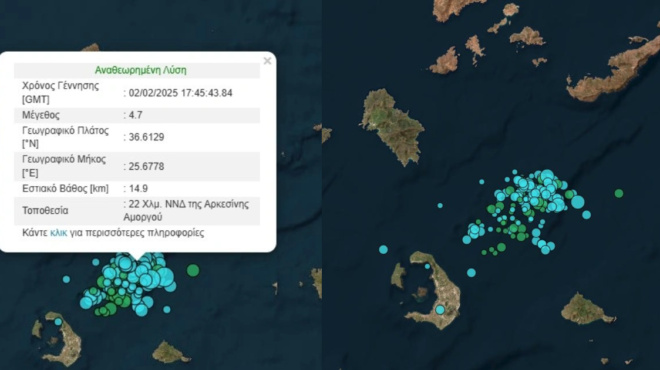Image resolution: width=660 pixels, height=370 pixels.
Task: Click the isolated green marker east of left map's cluster
Action: click(193, 270)
